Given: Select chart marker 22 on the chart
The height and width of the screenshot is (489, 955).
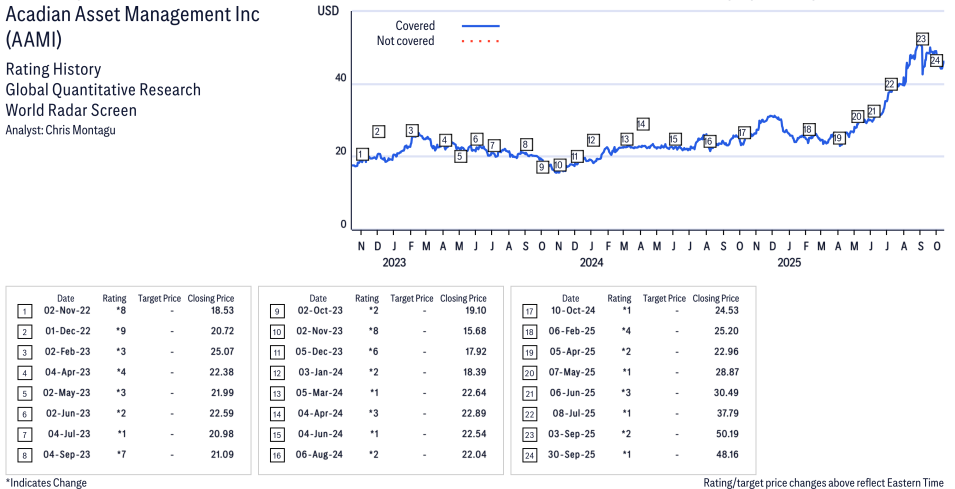Looking at the screenshot, I should [890, 84].
